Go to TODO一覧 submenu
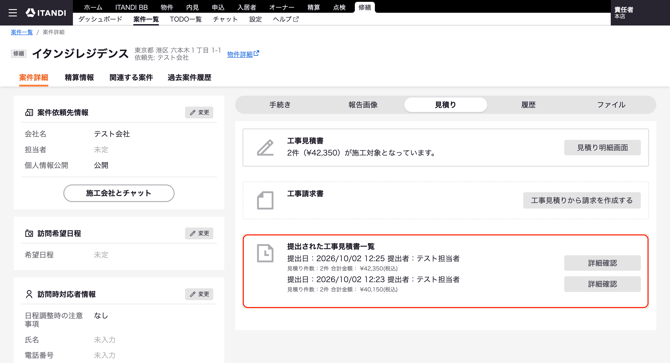 point(185,19)
